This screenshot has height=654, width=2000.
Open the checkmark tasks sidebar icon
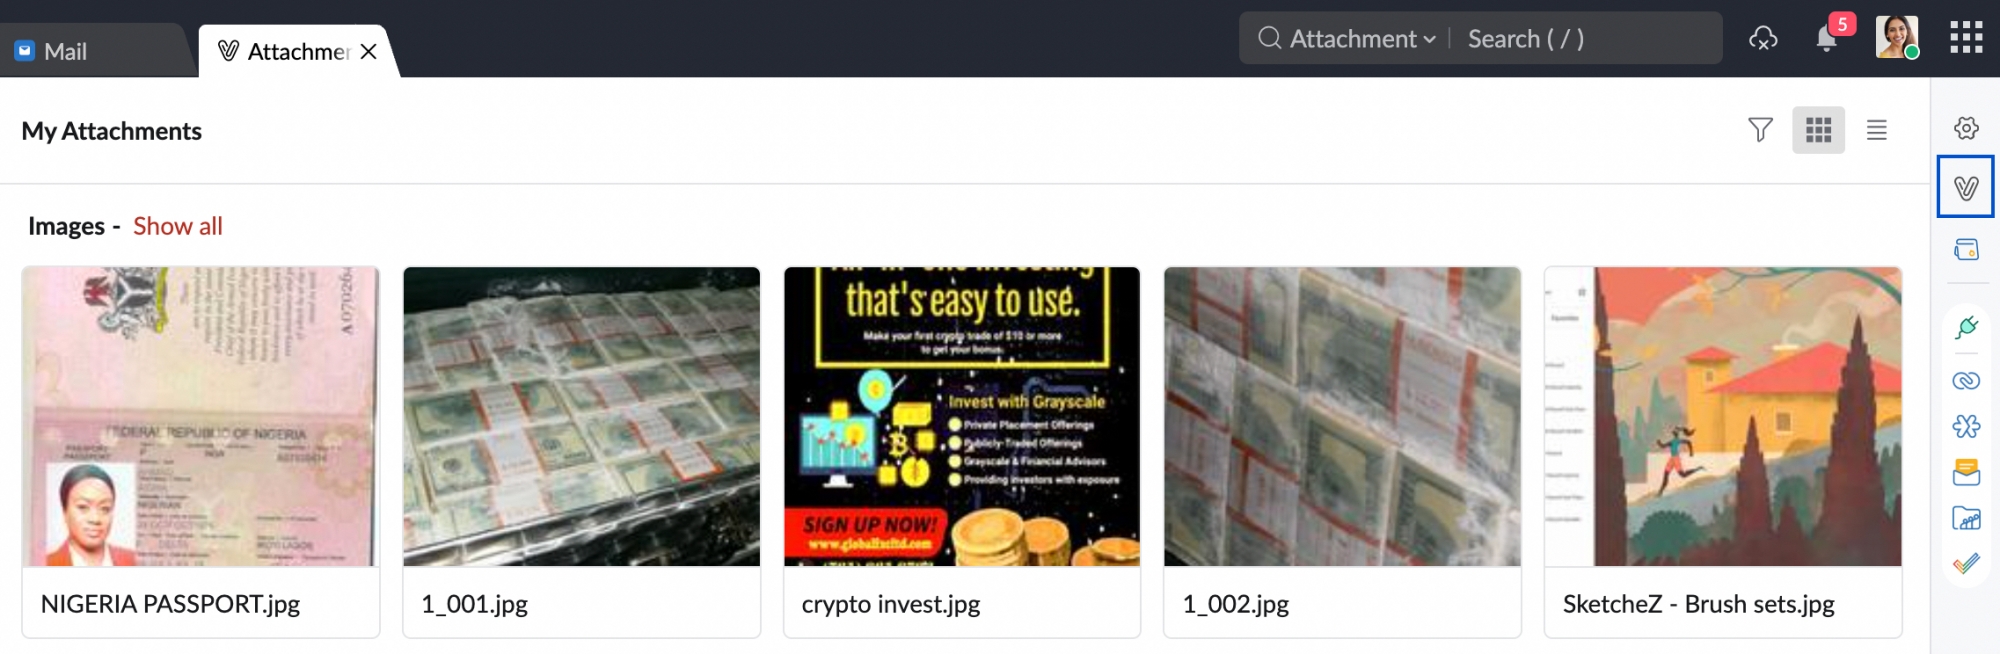pos(1966,563)
